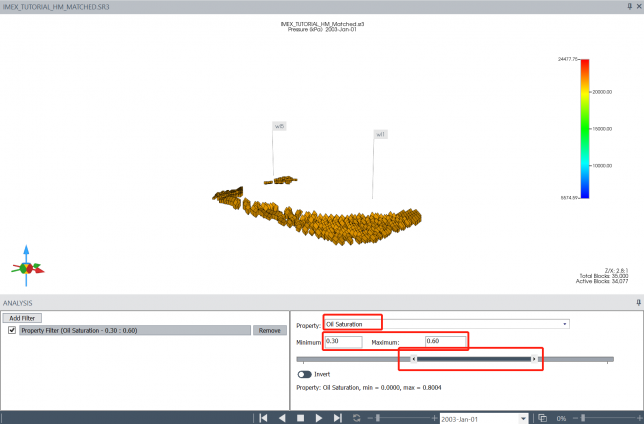Click the Add Filter button
Screen dimensions: 644x424
[x=23, y=317]
